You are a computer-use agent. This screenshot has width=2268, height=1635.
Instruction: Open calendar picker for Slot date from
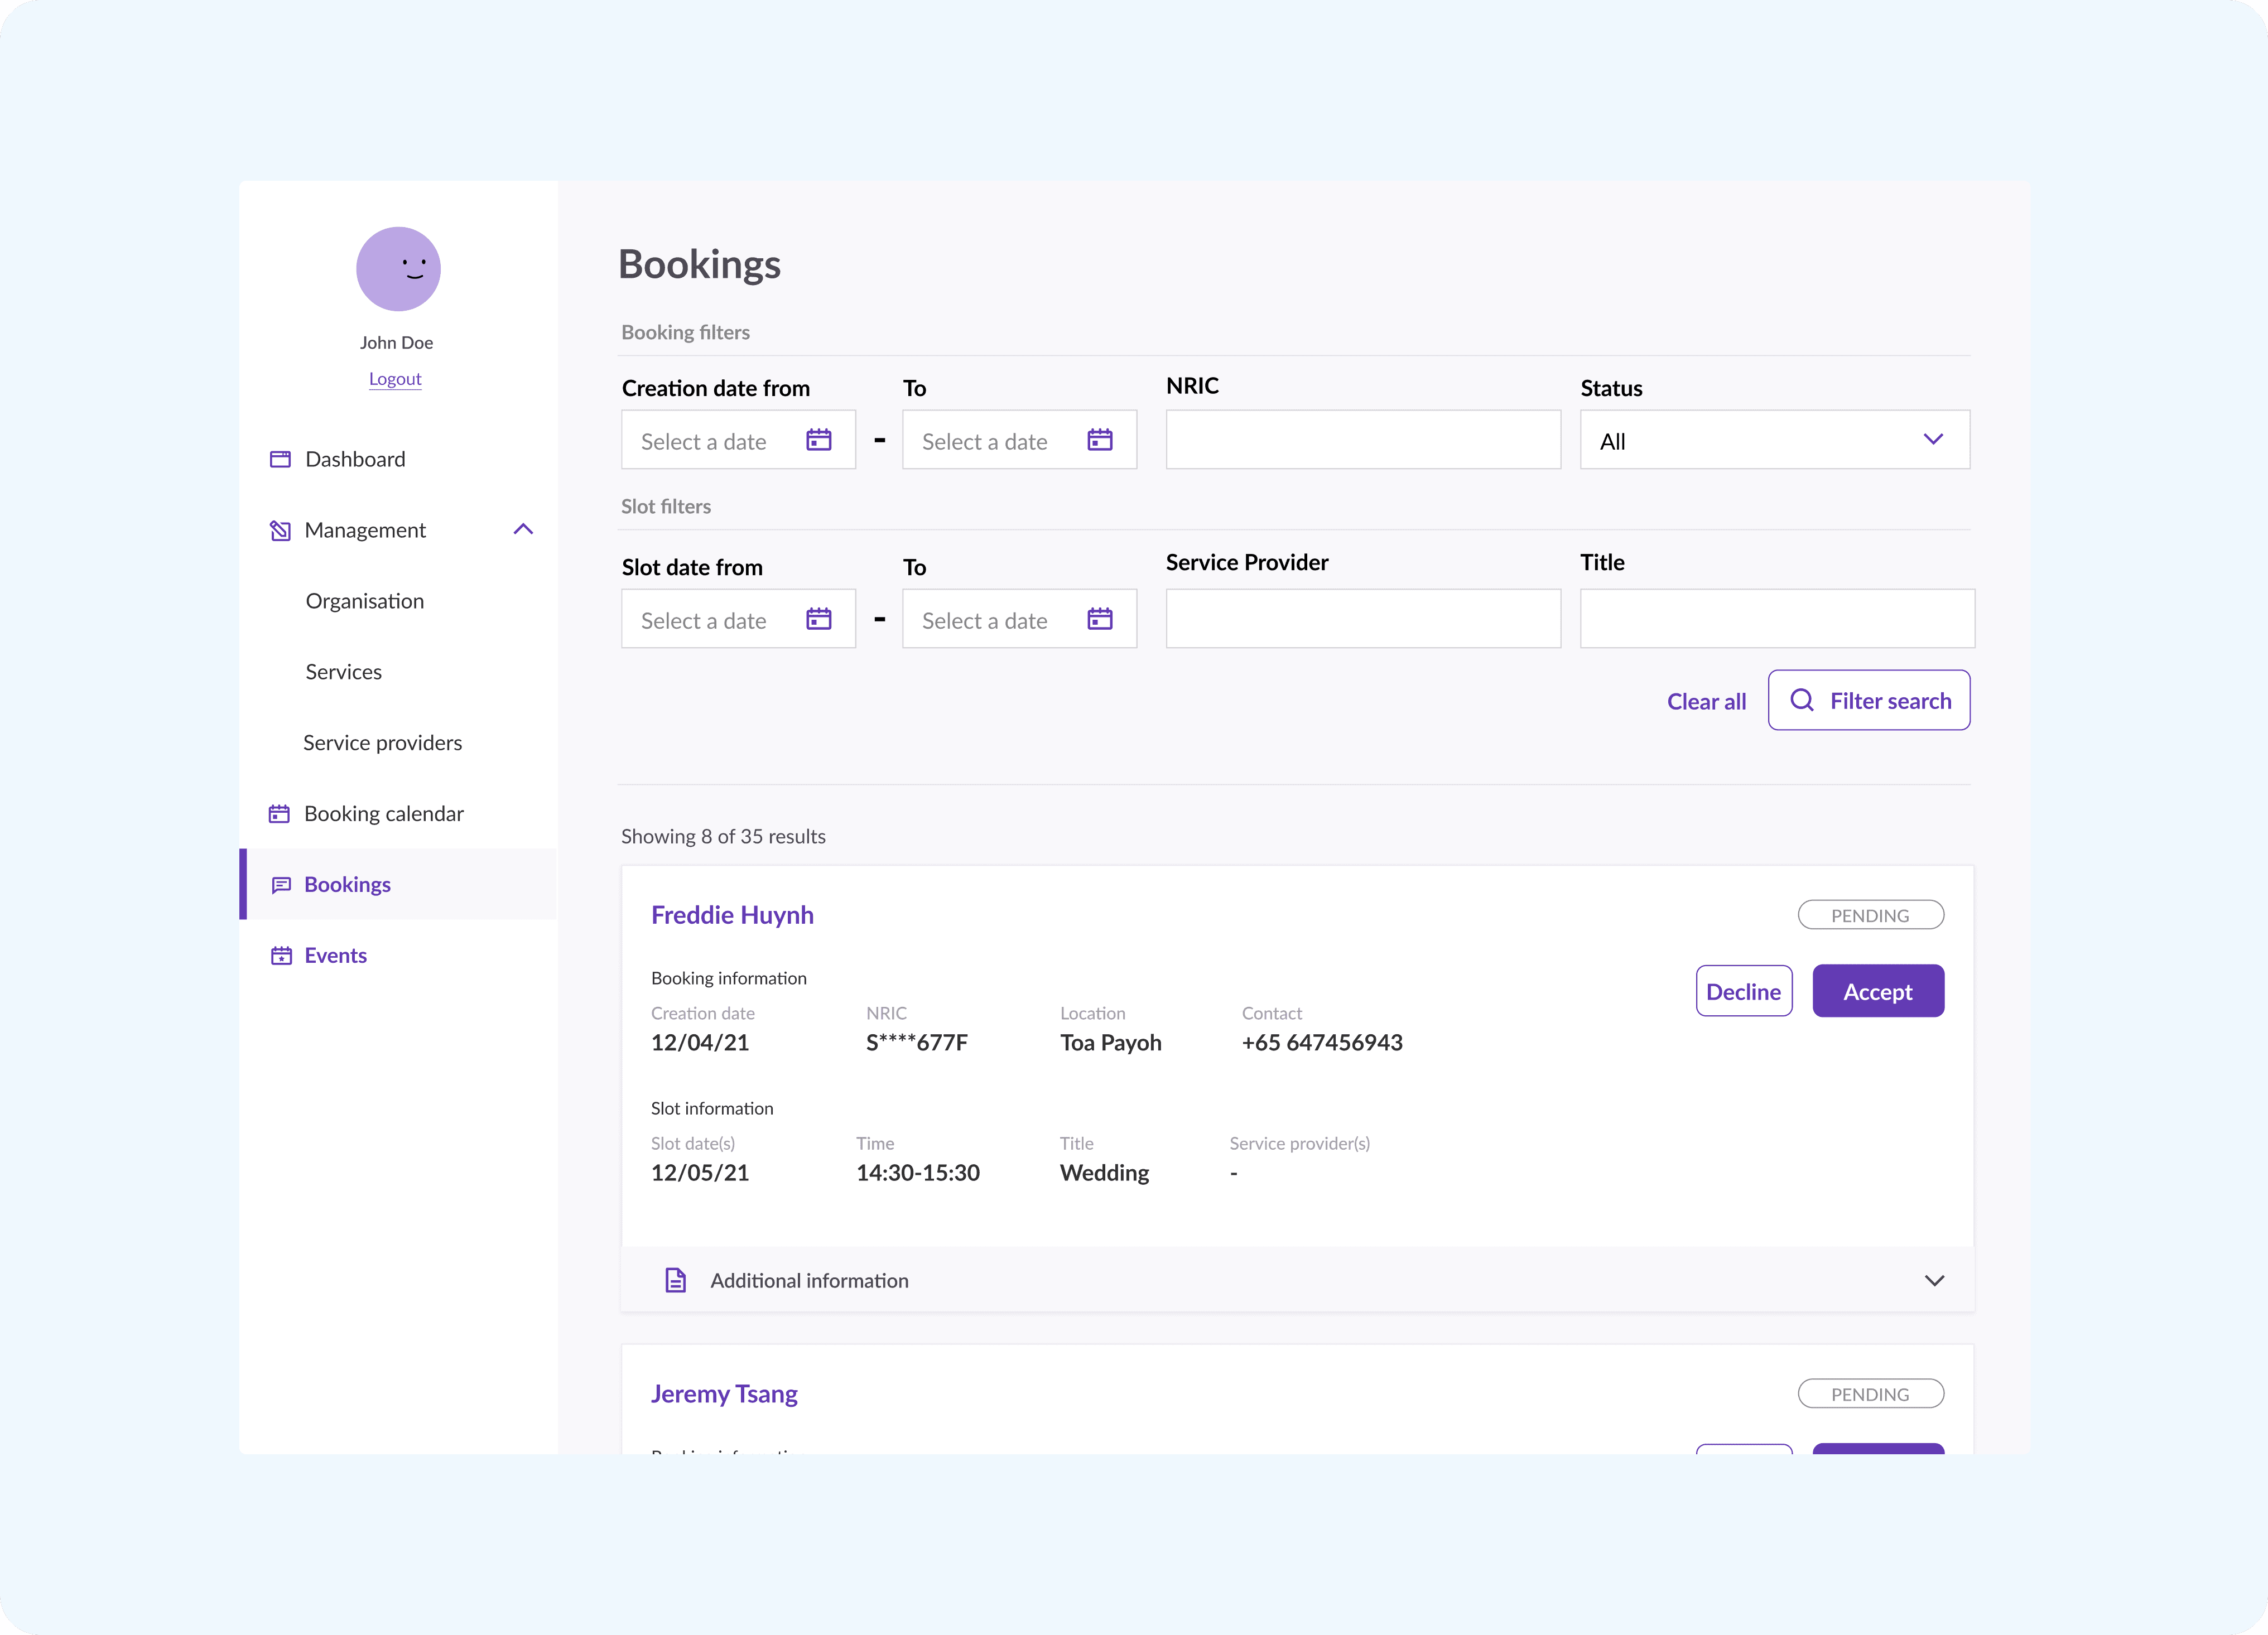818,619
